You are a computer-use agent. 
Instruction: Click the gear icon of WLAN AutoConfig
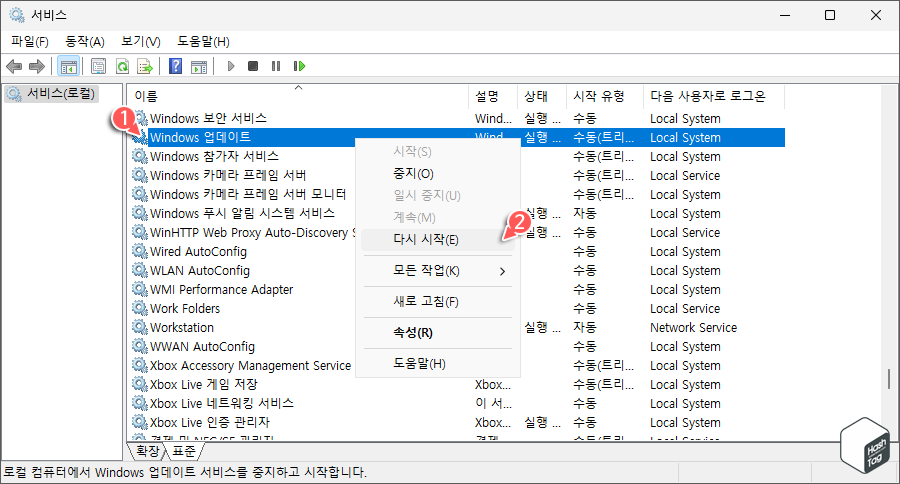(x=140, y=270)
